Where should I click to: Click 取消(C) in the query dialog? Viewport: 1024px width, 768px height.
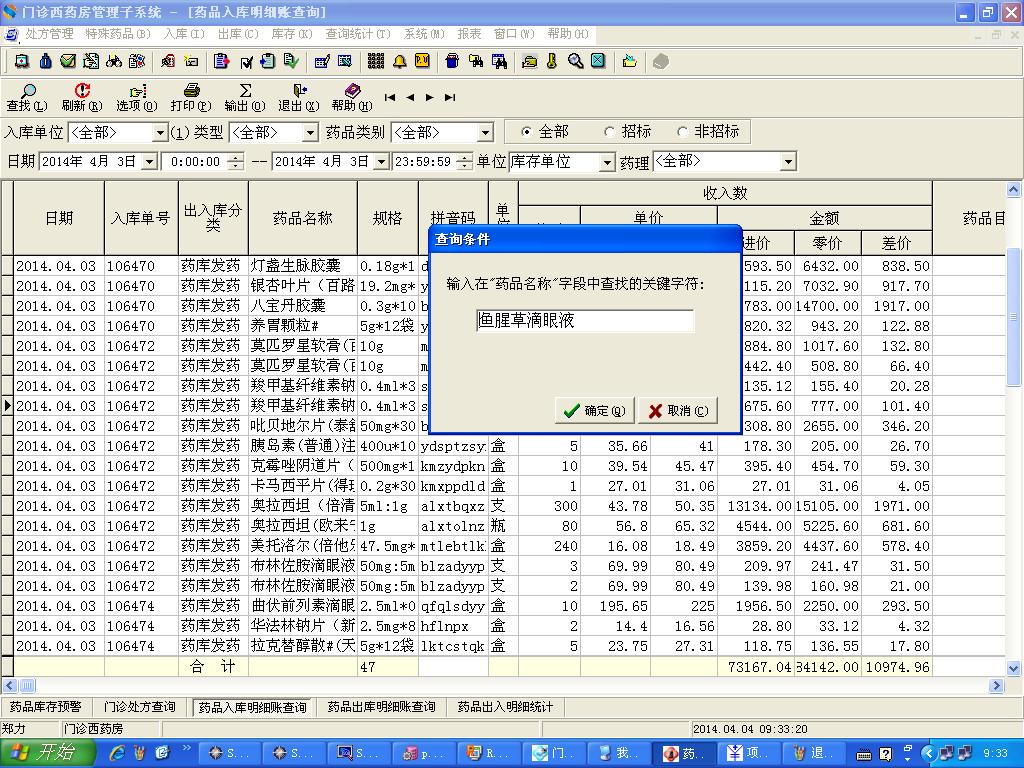pyautogui.click(x=678, y=410)
